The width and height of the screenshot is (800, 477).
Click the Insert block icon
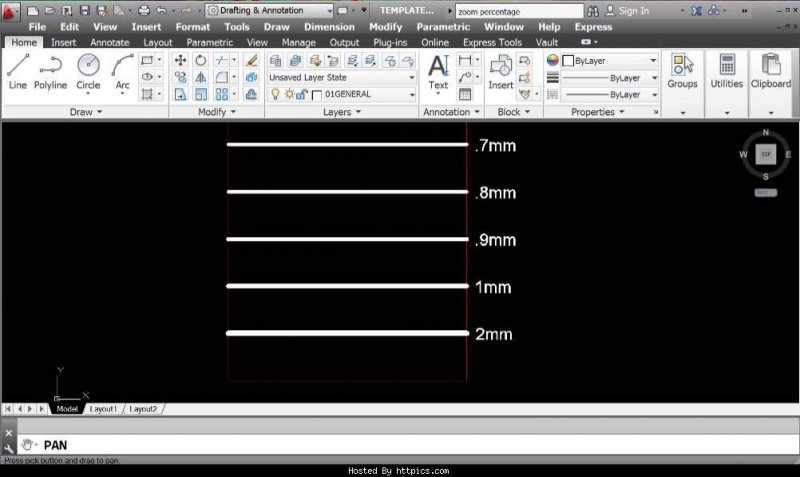[x=501, y=72]
